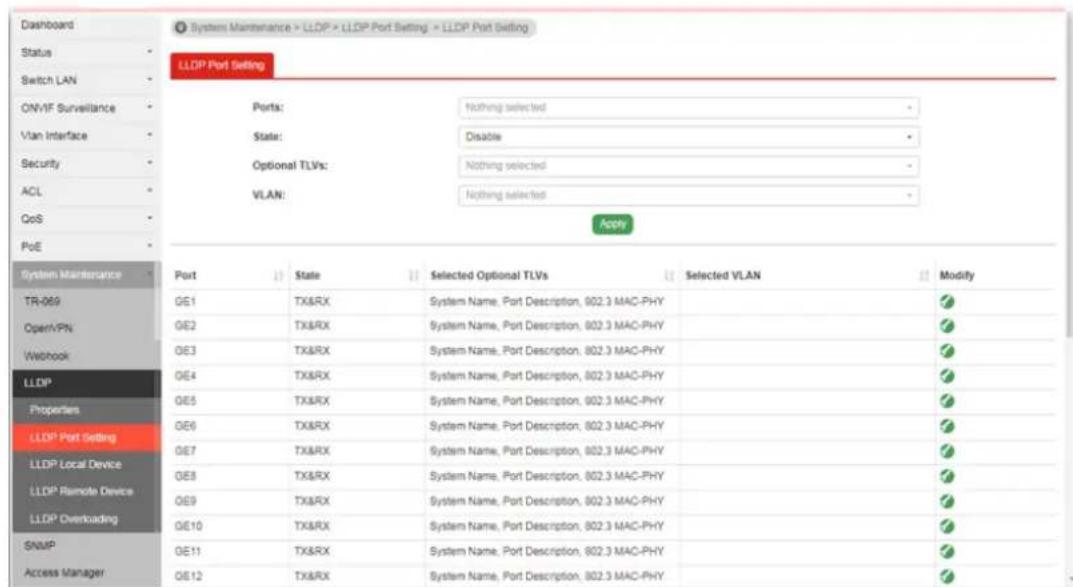
Task: Collapse the System Maintenance menu
Action: 86,274
